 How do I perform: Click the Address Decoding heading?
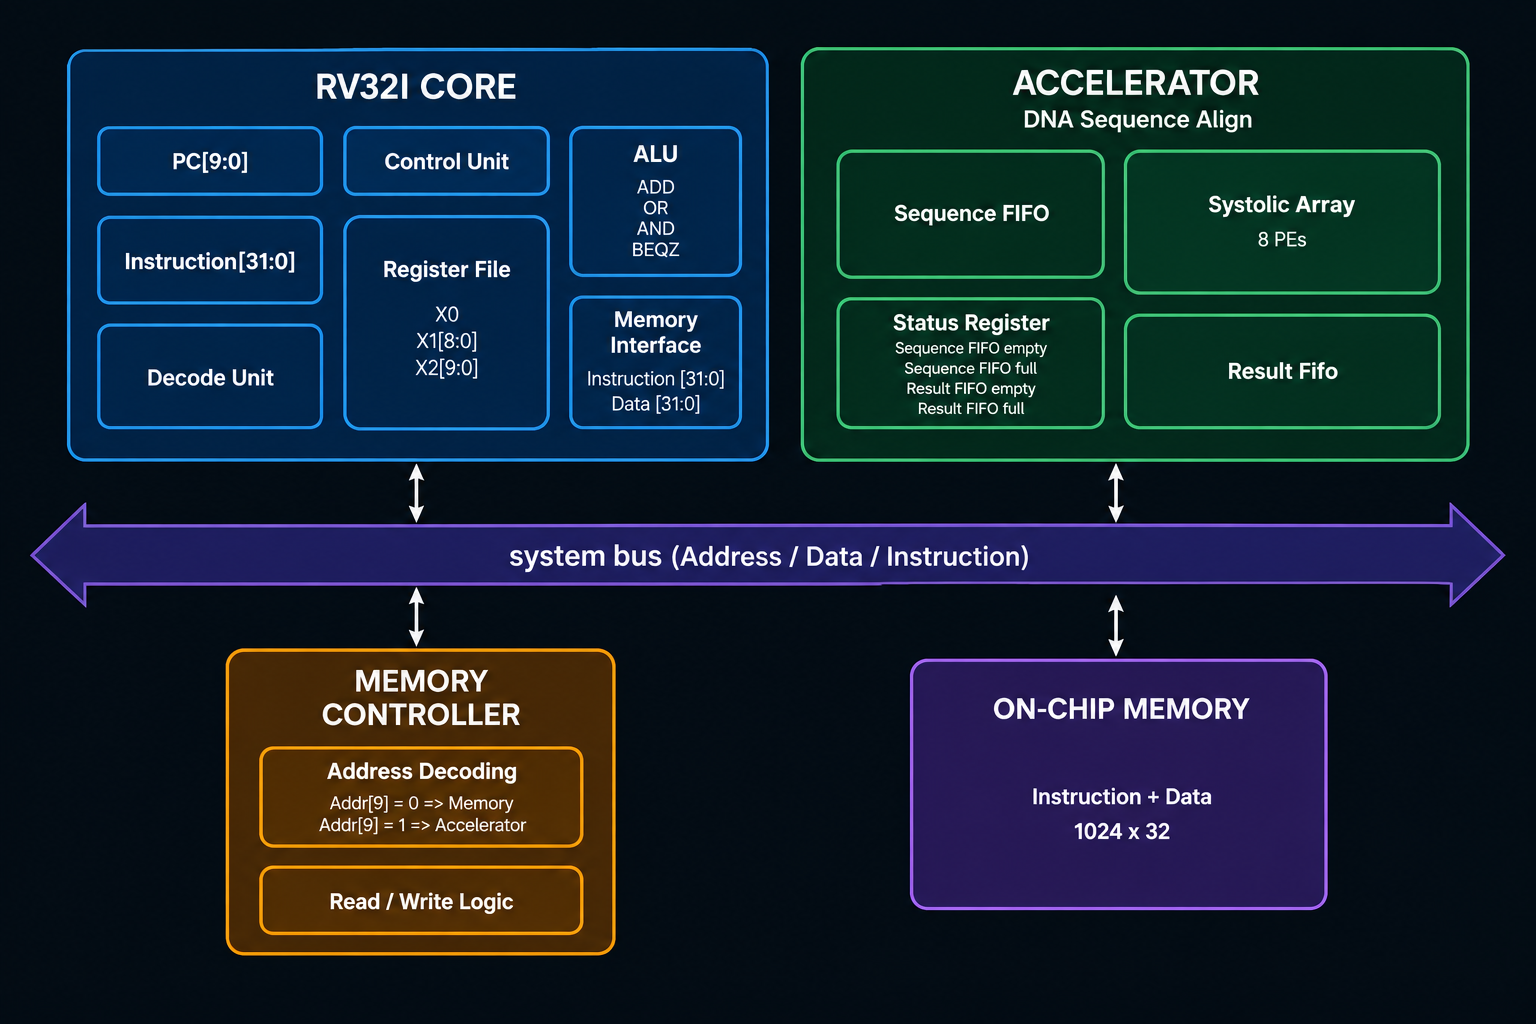coord(422,771)
